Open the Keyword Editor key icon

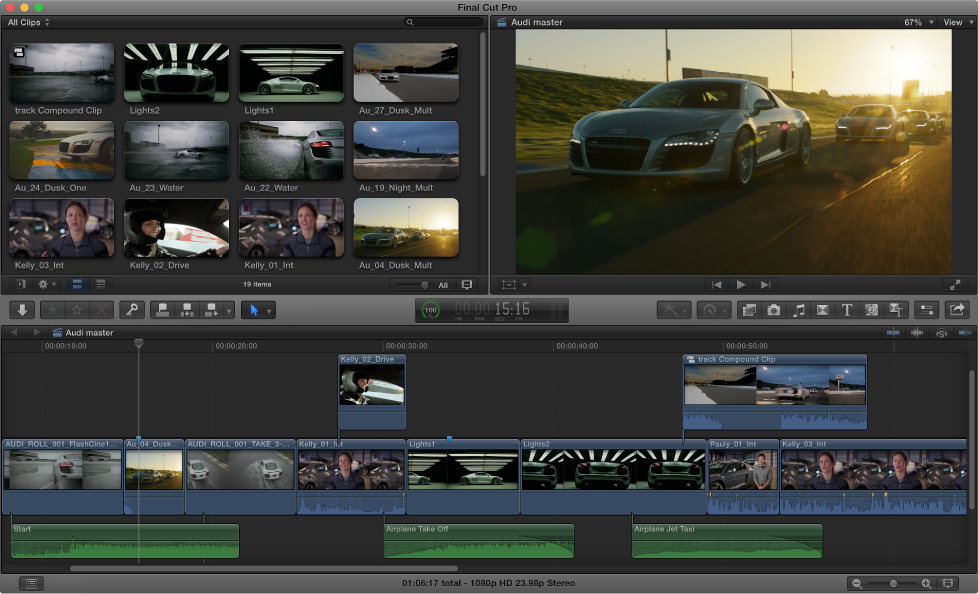click(x=132, y=310)
